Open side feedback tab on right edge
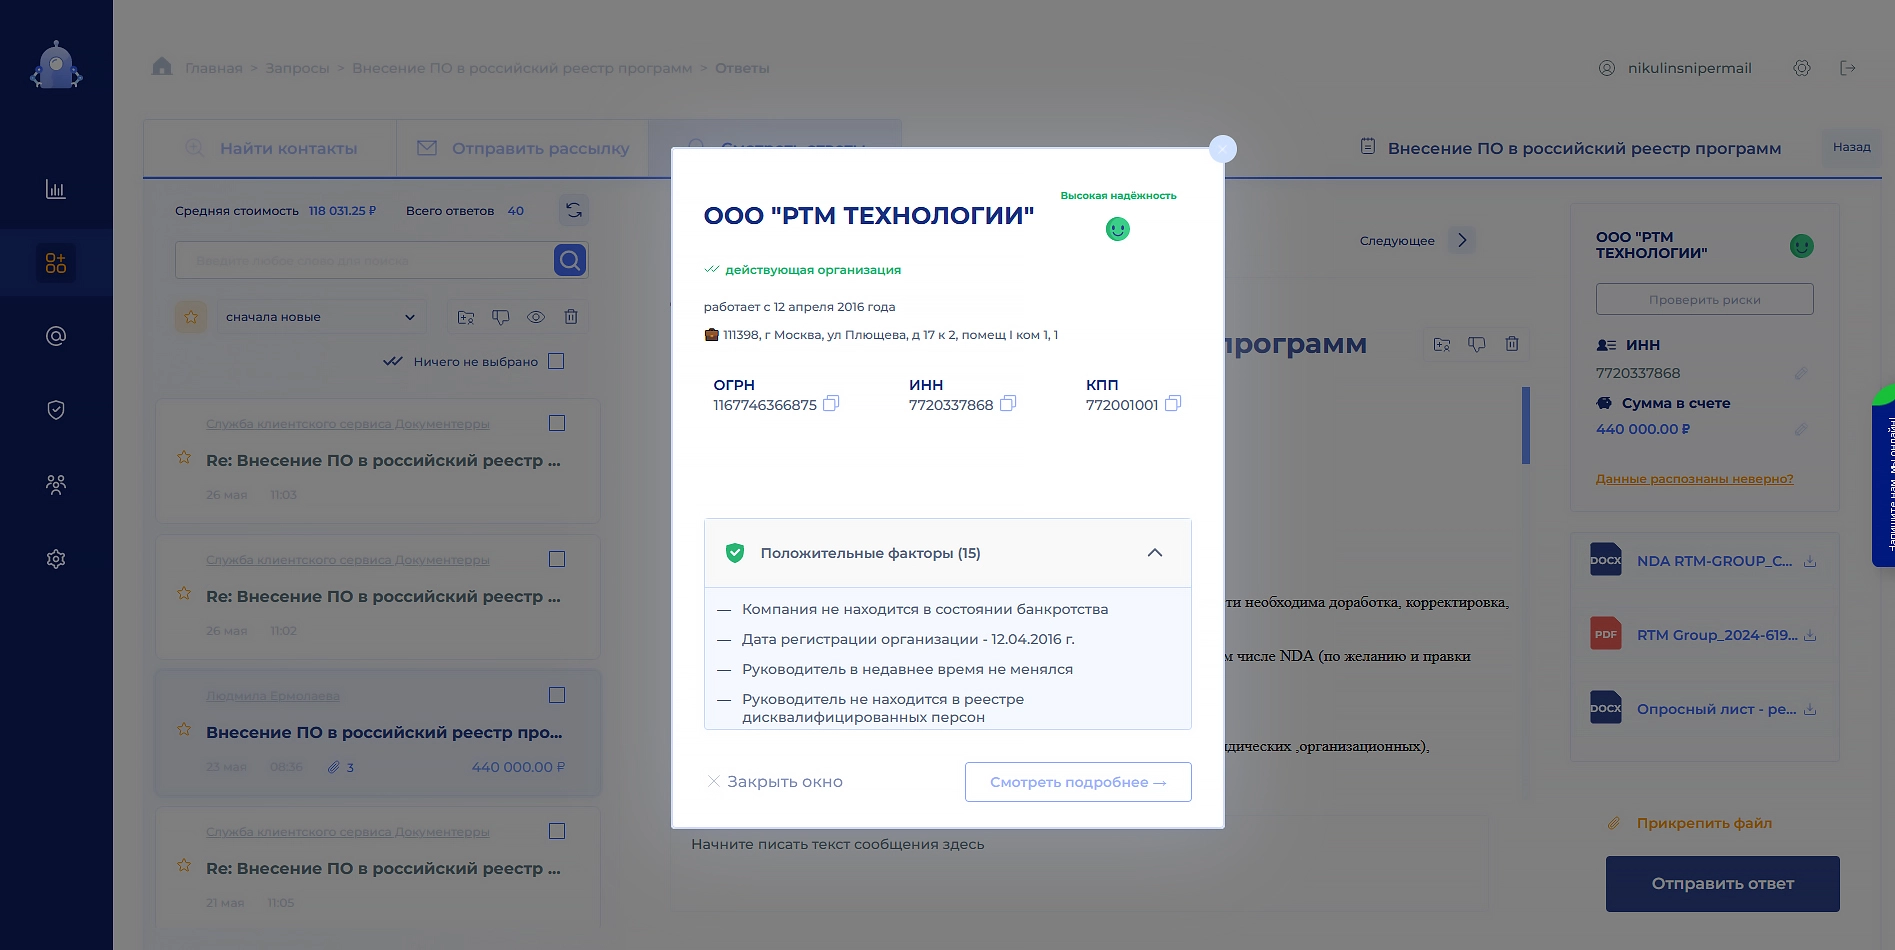Screen dimensions: 1895x950 [1884, 477]
